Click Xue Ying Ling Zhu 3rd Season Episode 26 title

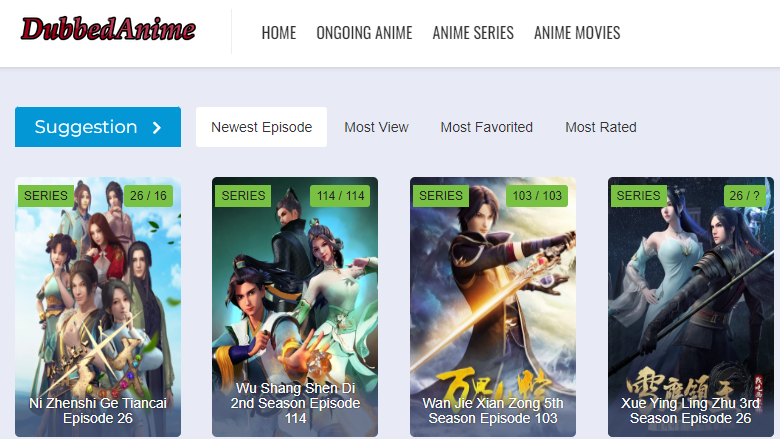click(690, 411)
